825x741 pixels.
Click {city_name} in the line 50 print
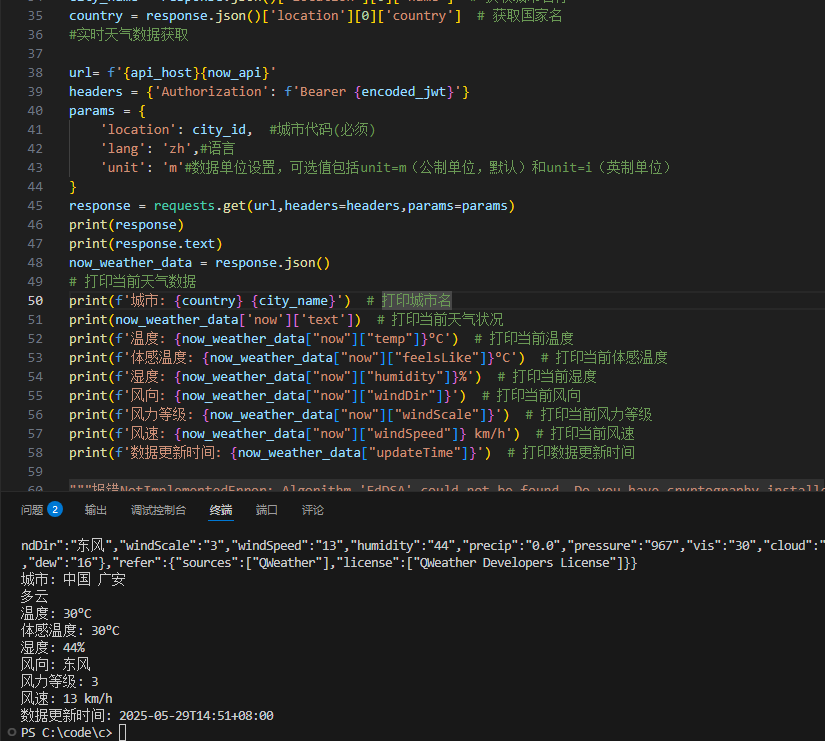click(x=294, y=301)
